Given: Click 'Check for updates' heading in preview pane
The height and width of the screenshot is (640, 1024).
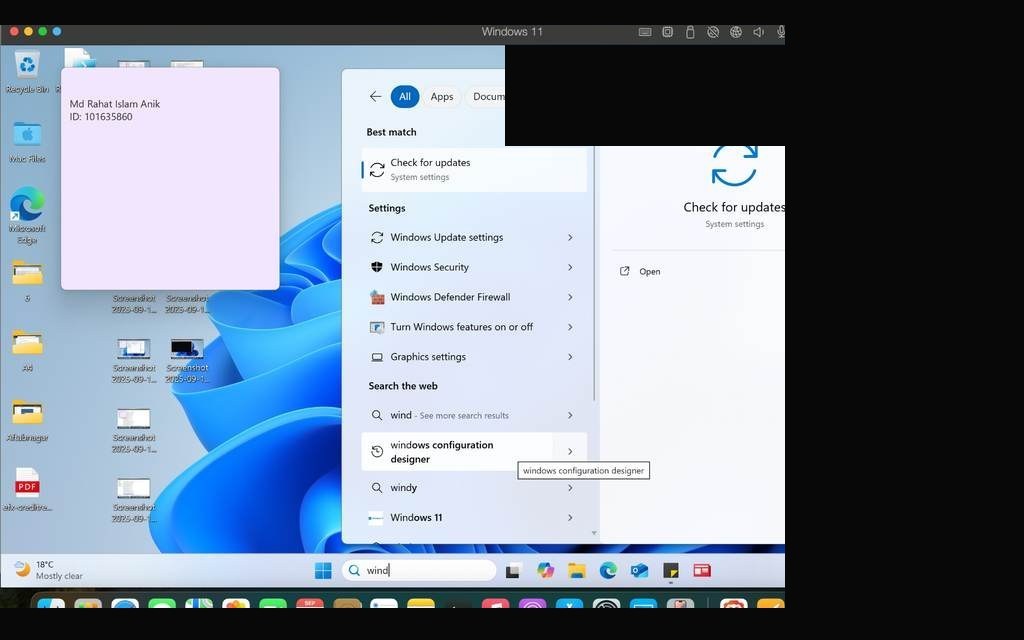Looking at the screenshot, I should click(x=734, y=208).
